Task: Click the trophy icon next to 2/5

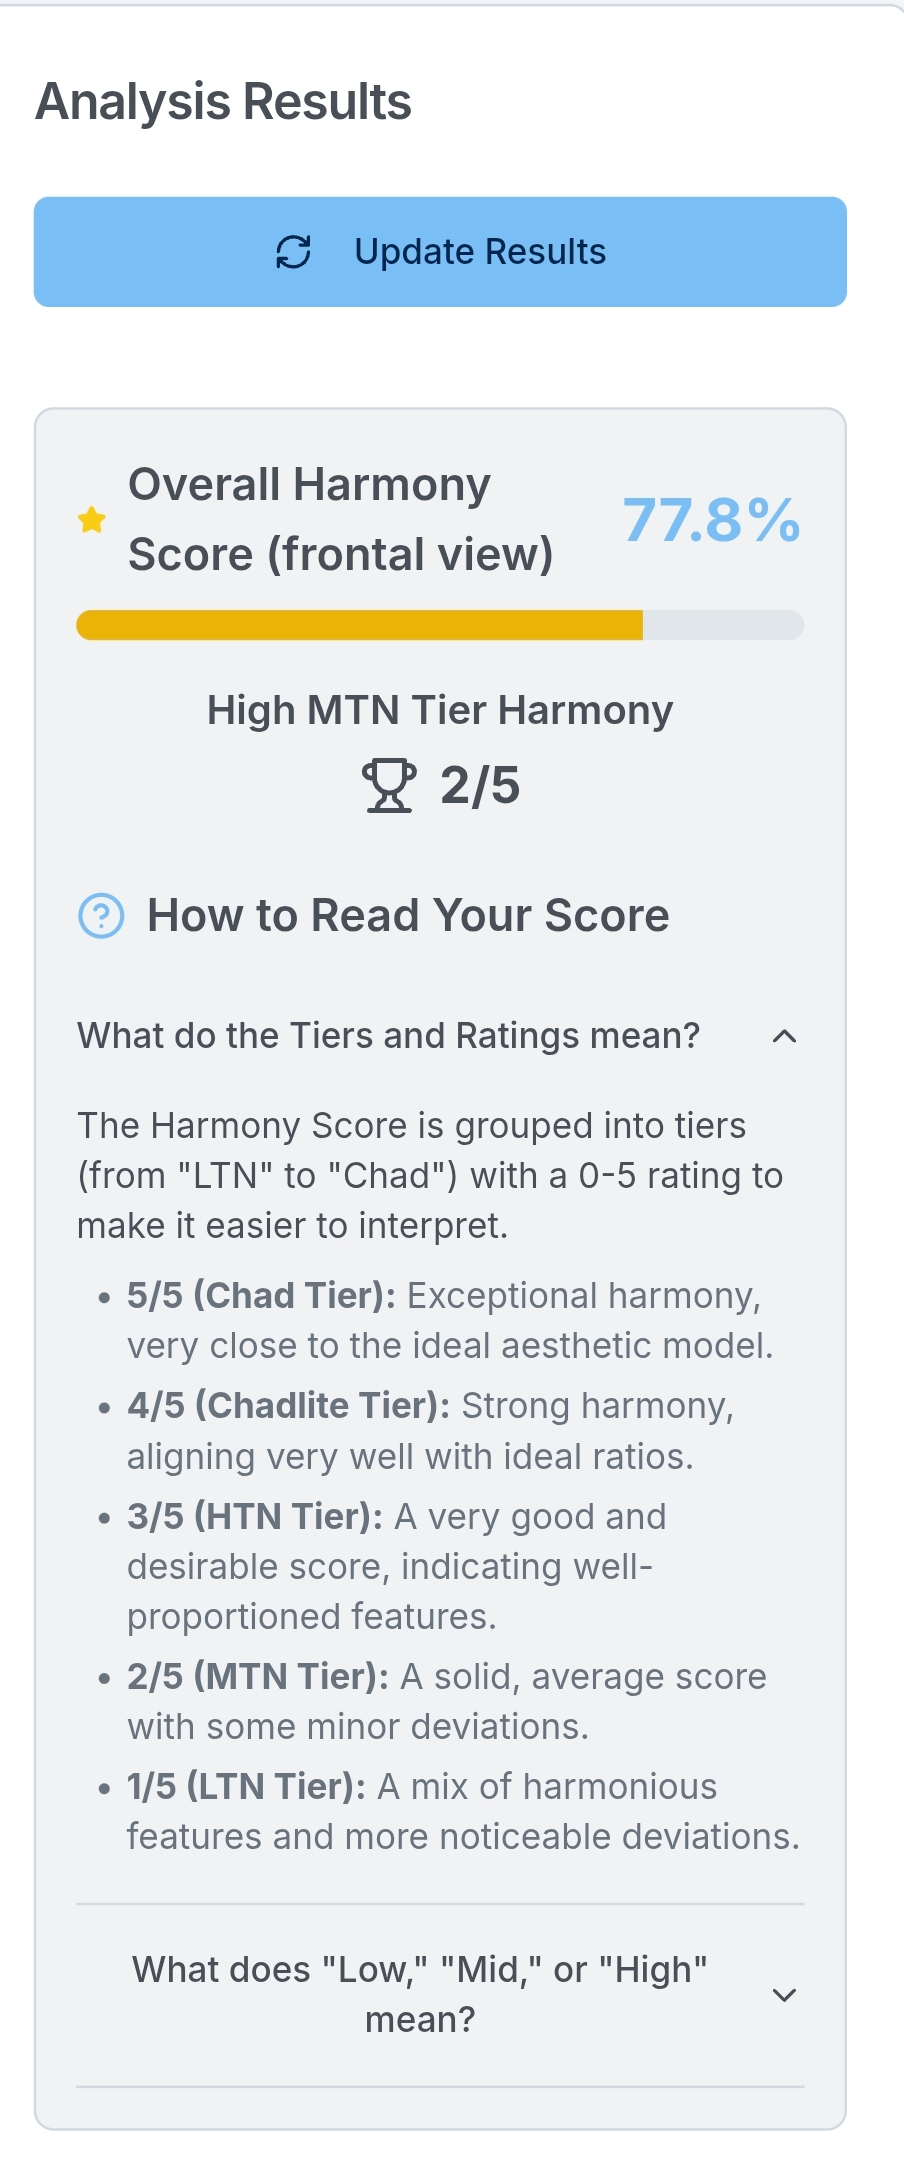Action: coord(388,786)
